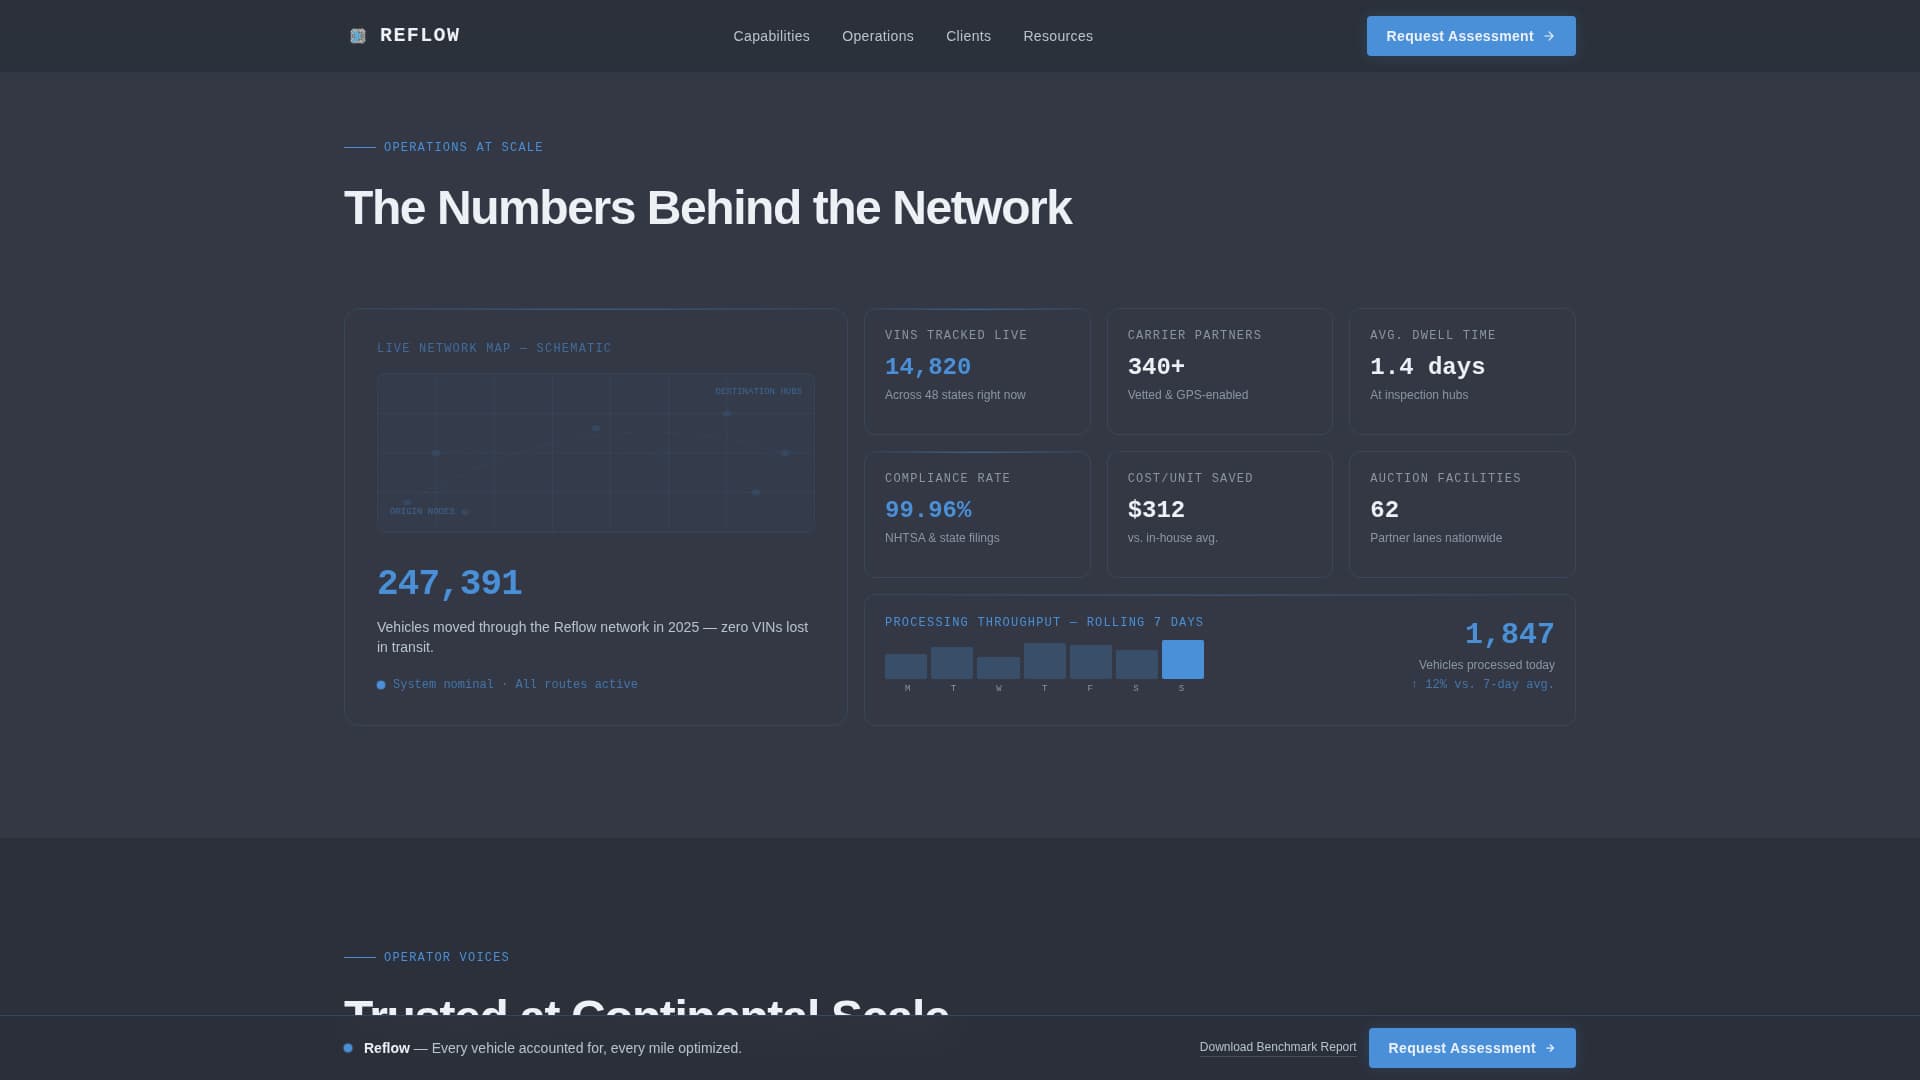Select the VINs Tracked Live stat card
The width and height of the screenshot is (1920, 1080).
pos(977,370)
